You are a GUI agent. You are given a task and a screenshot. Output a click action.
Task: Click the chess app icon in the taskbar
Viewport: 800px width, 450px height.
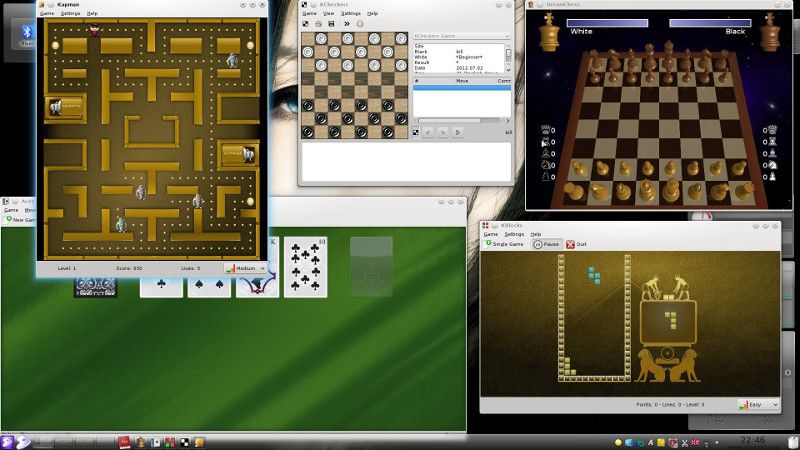(140, 442)
